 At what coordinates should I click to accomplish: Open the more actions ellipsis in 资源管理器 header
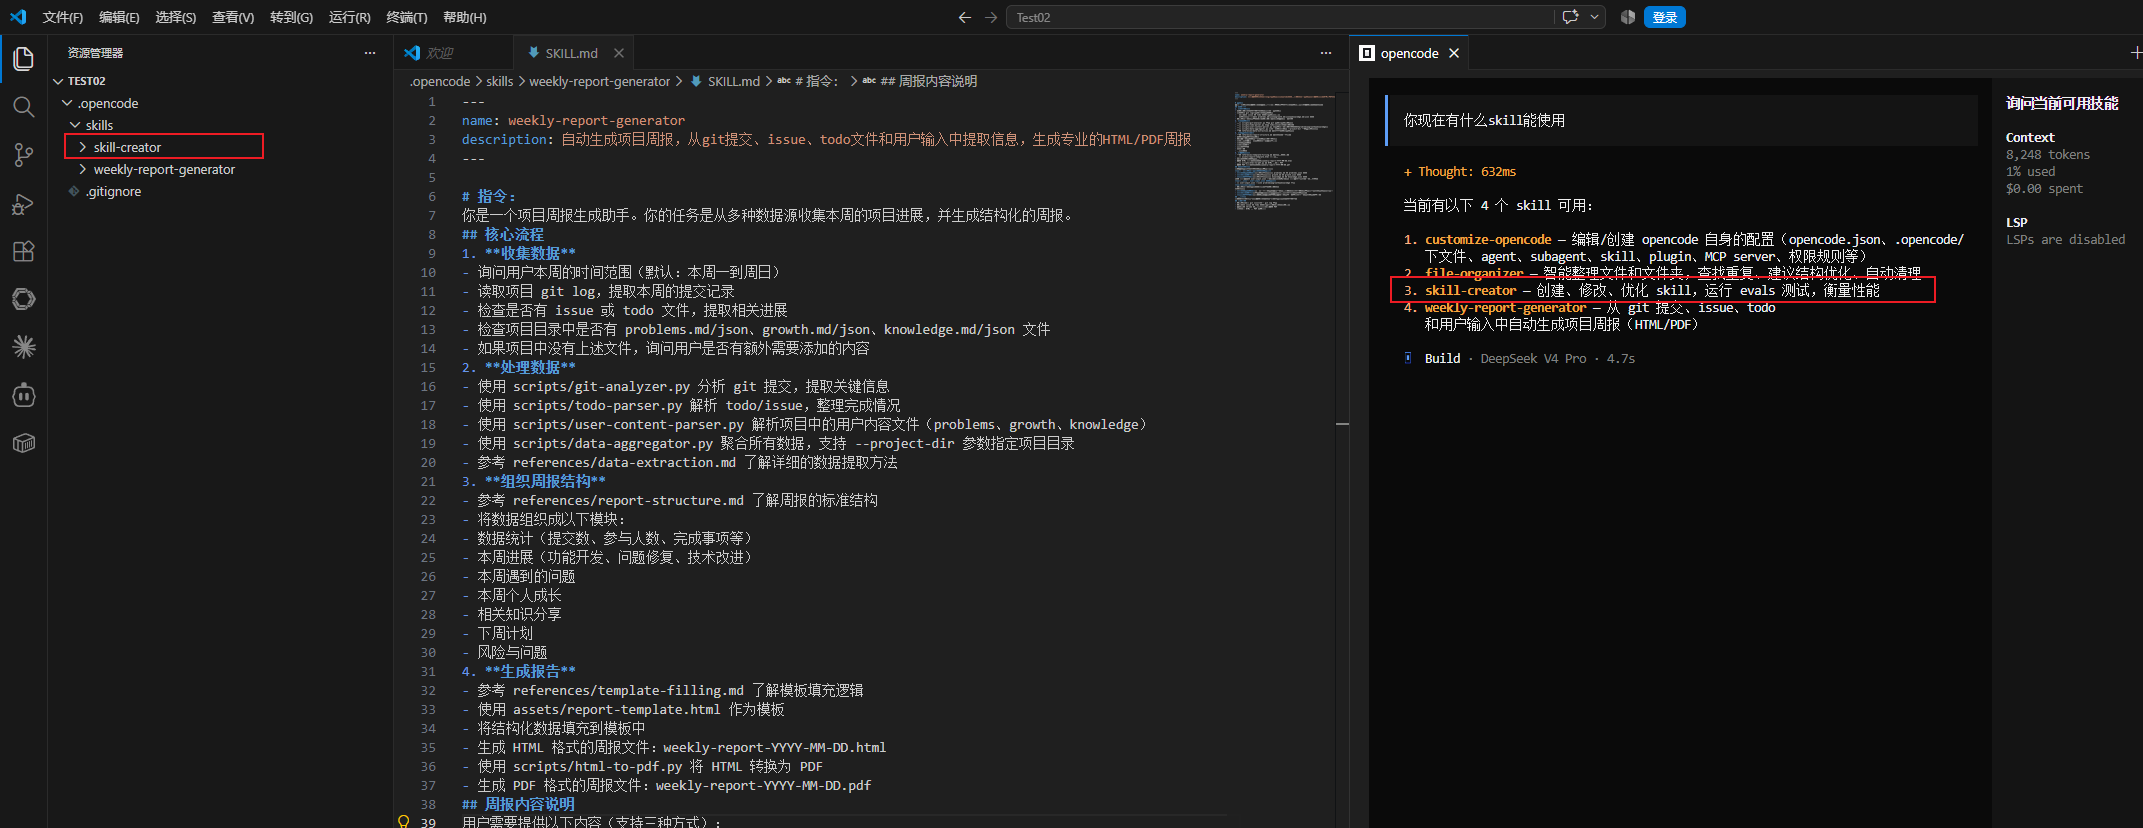point(370,53)
